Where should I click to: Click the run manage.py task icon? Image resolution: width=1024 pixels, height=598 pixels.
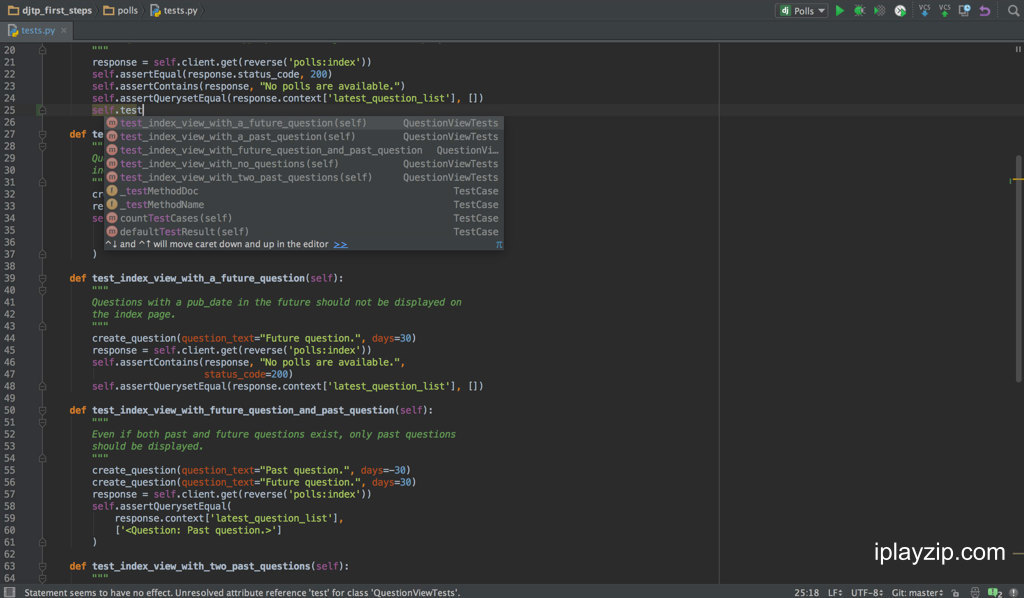click(900, 10)
